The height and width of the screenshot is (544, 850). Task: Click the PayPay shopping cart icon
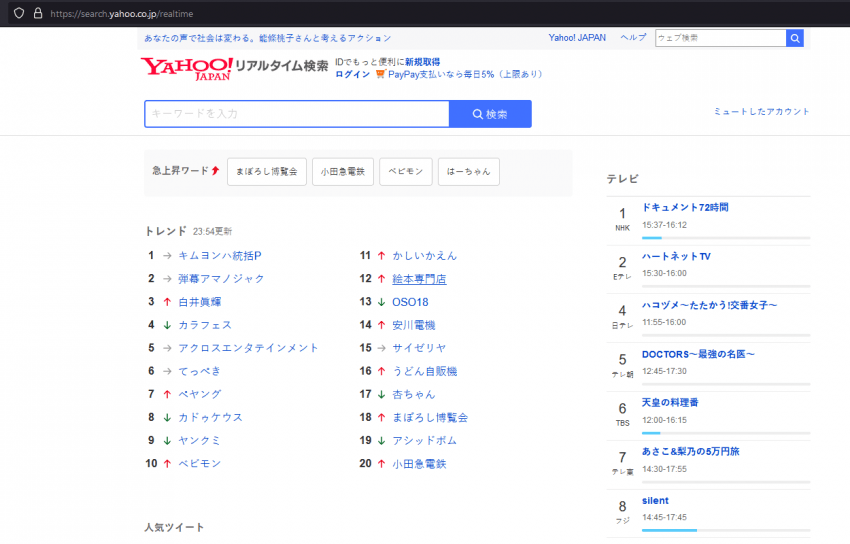(381, 74)
